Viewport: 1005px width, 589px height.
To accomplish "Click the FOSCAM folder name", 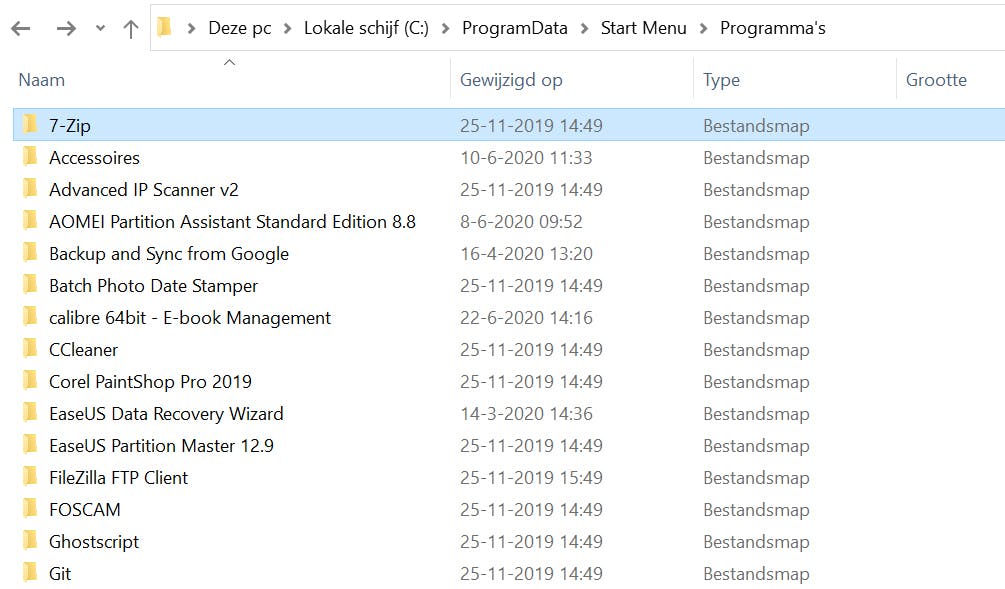I will click(85, 510).
